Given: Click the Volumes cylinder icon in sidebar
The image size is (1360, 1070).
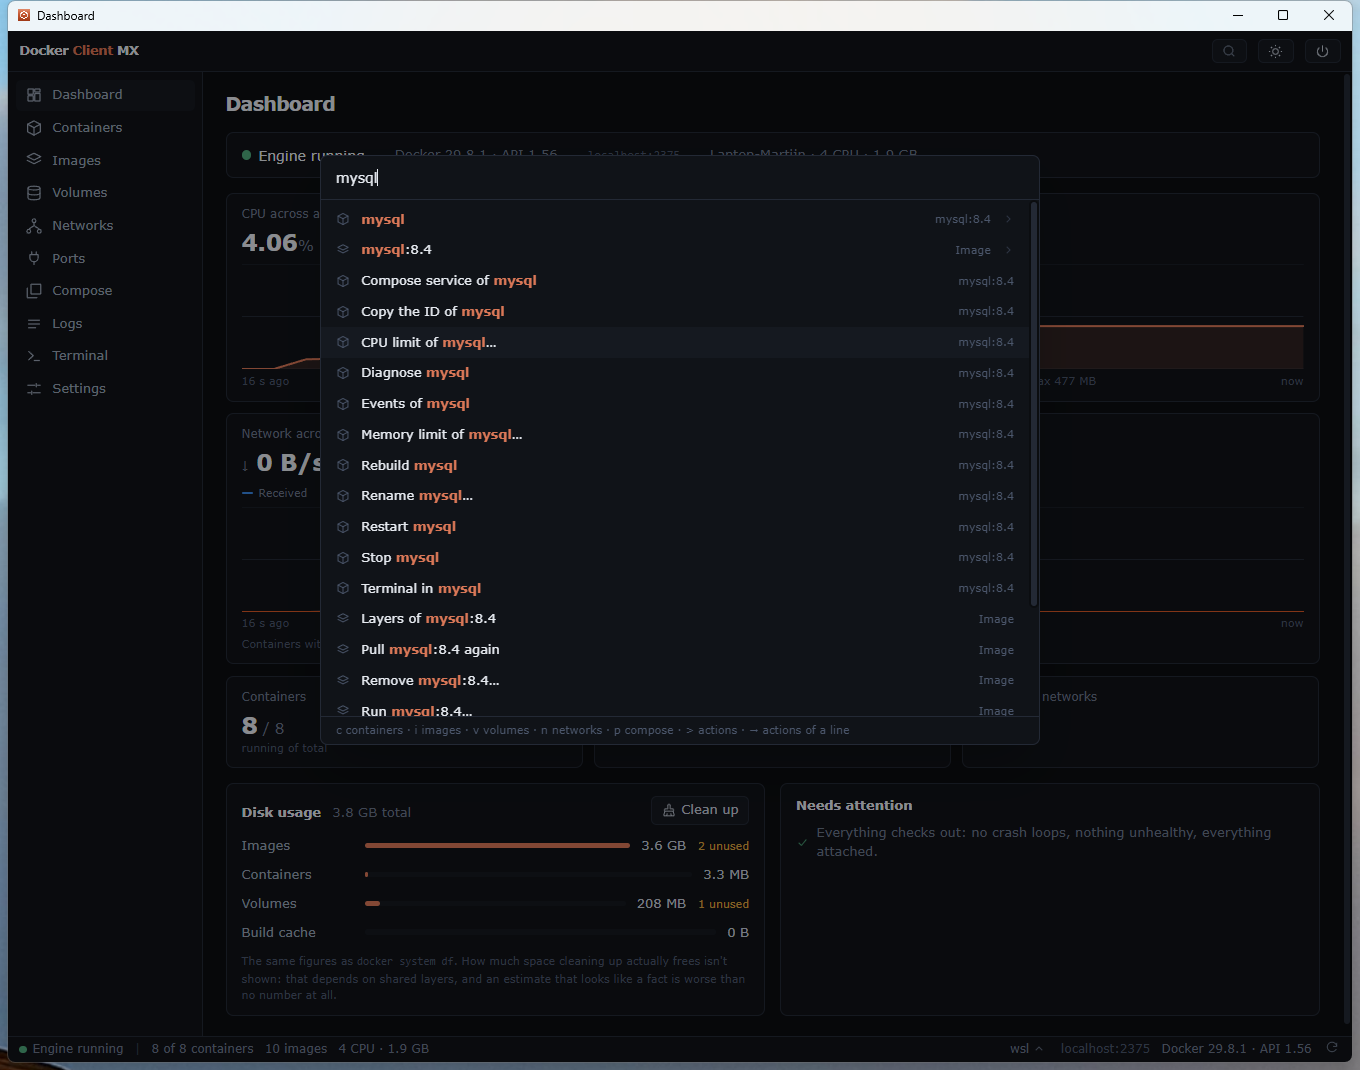Looking at the screenshot, I should click(34, 193).
